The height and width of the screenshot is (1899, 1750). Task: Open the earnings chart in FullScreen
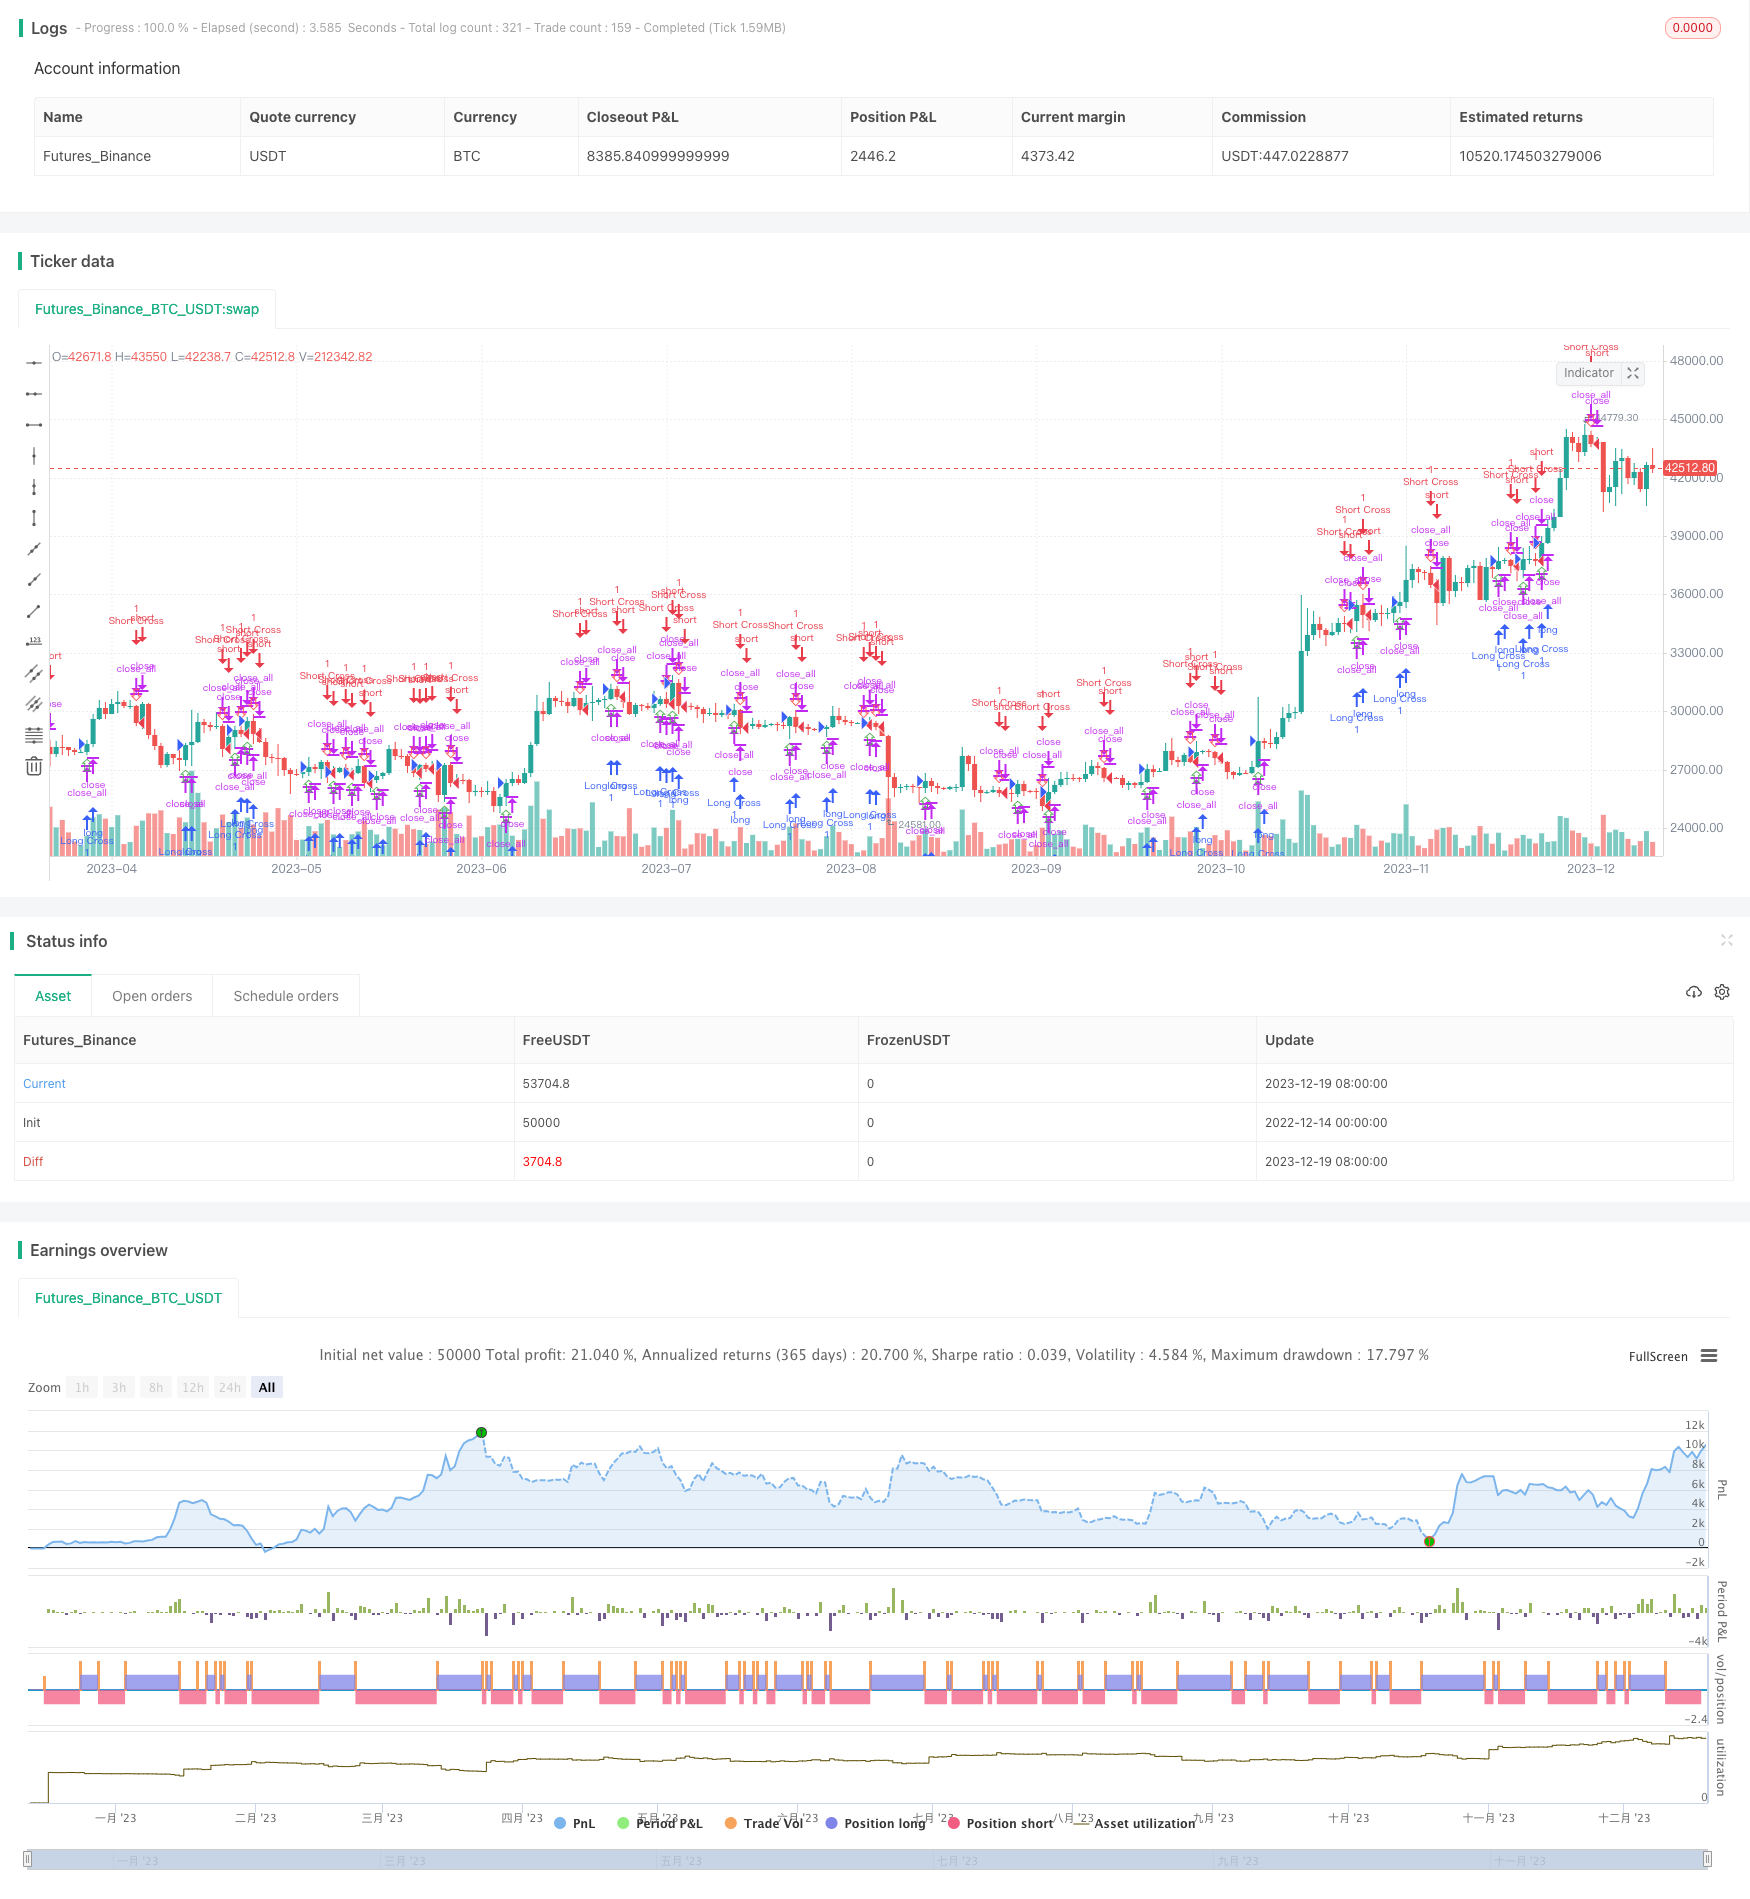(x=1658, y=1357)
